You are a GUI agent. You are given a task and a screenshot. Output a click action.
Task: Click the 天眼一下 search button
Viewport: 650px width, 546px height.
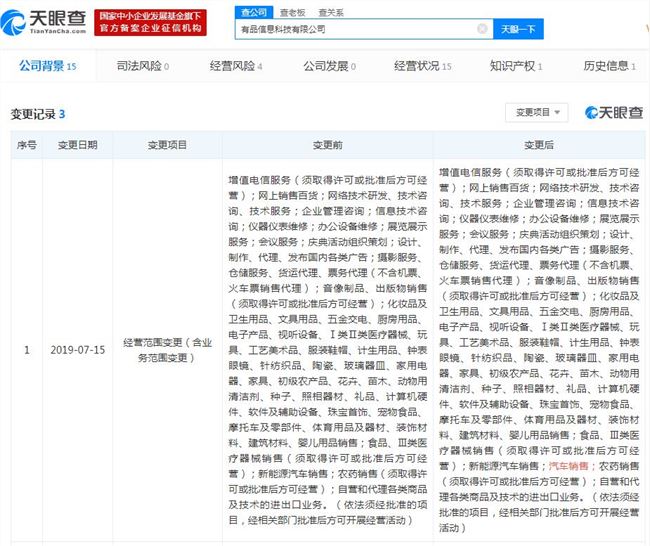click(x=518, y=29)
